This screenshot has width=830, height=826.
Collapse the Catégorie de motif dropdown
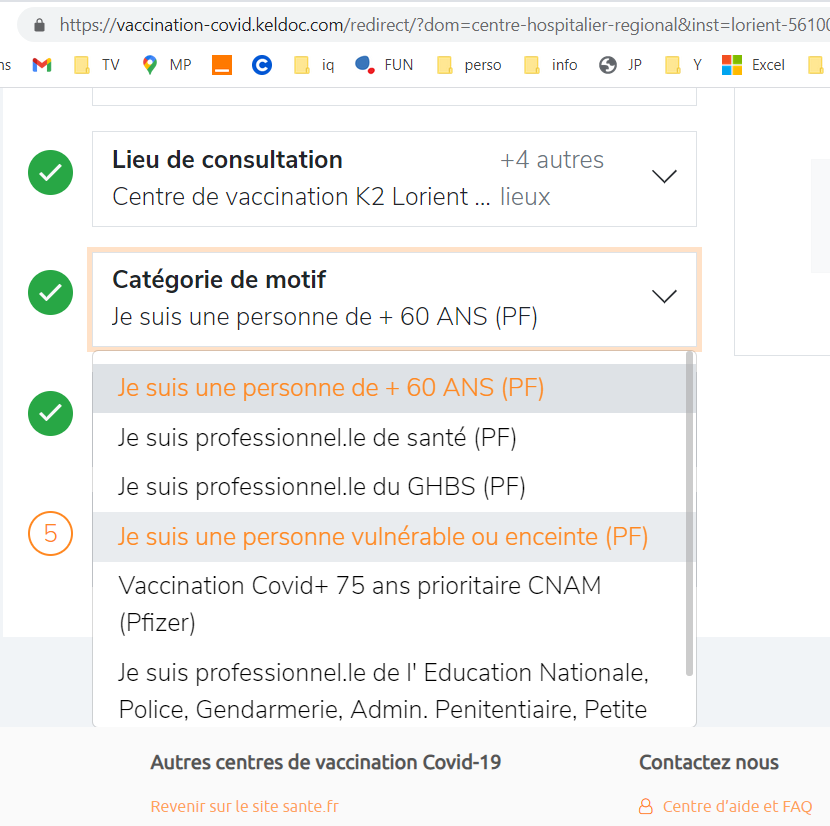coord(664,296)
